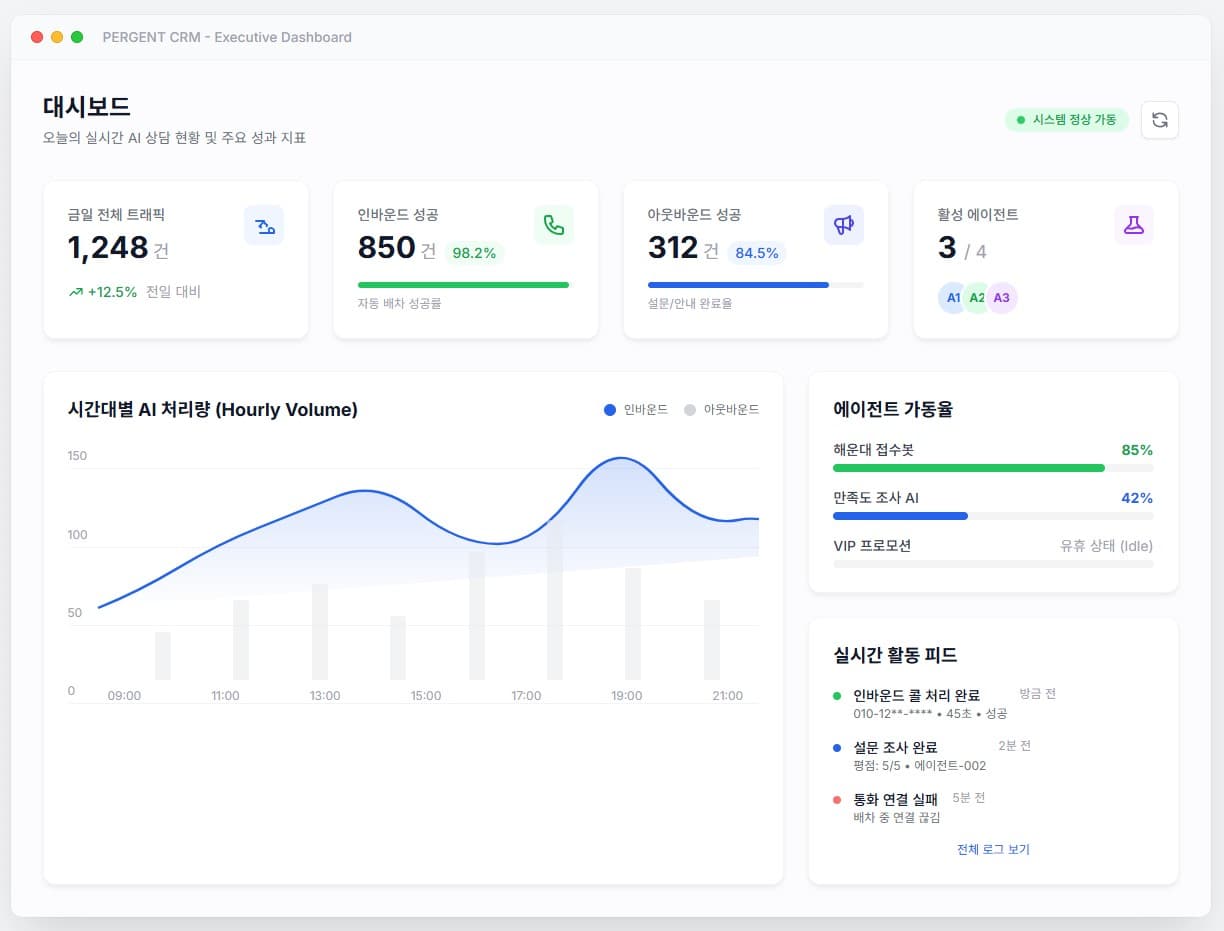This screenshot has width=1224, height=931.
Task: Toggle the 인바운드 legend in the hourly chart
Action: (x=634, y=409)
